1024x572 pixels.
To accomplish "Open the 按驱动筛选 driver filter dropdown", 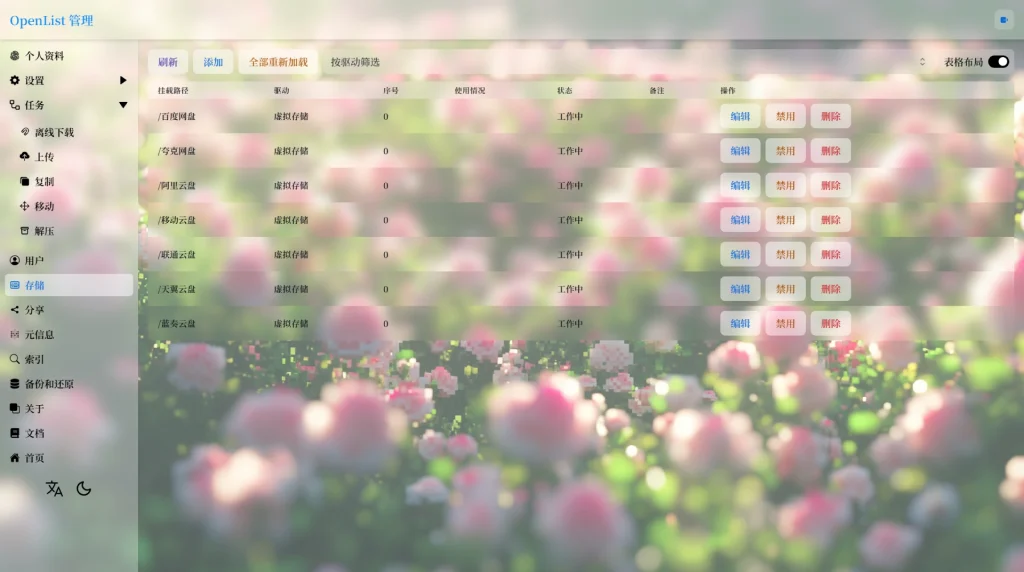I will click(630, 62).
